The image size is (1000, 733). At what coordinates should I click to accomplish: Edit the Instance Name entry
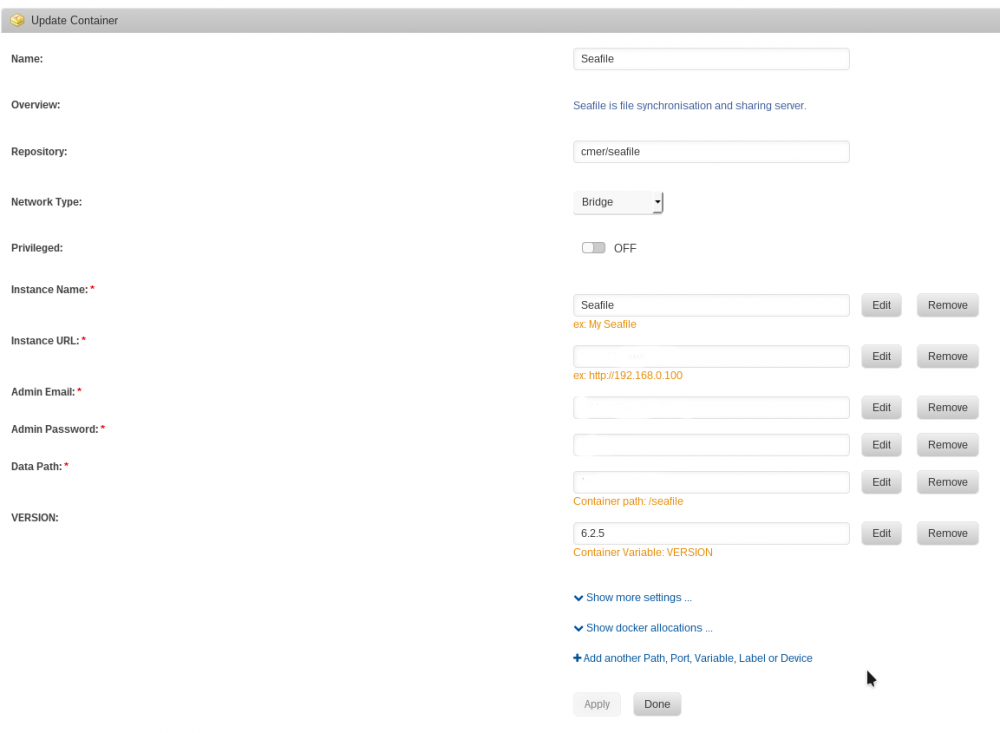tap(881, 306)
